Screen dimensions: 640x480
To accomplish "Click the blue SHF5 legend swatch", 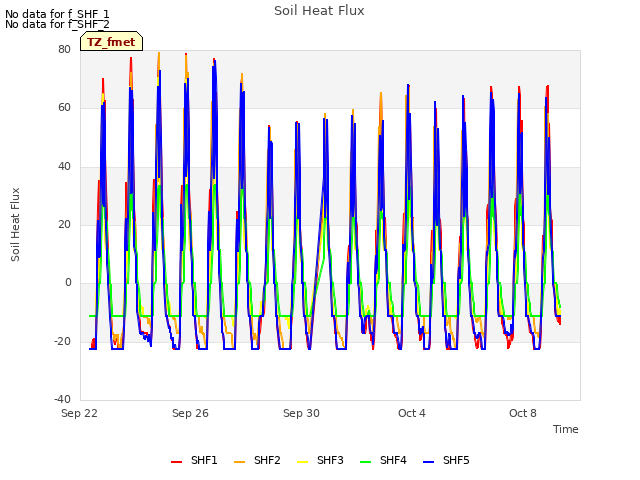I will (428, 462).
